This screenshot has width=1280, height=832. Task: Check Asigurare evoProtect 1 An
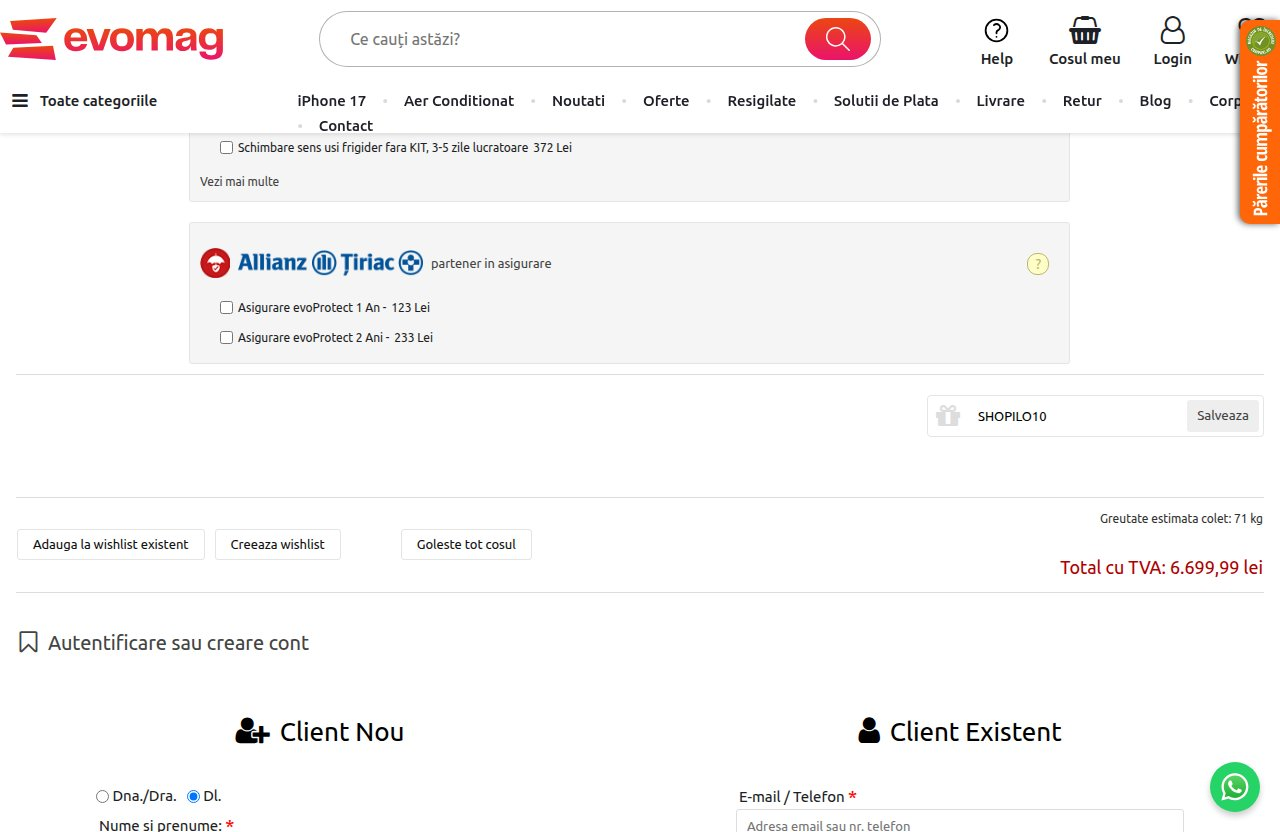(227, 308)
